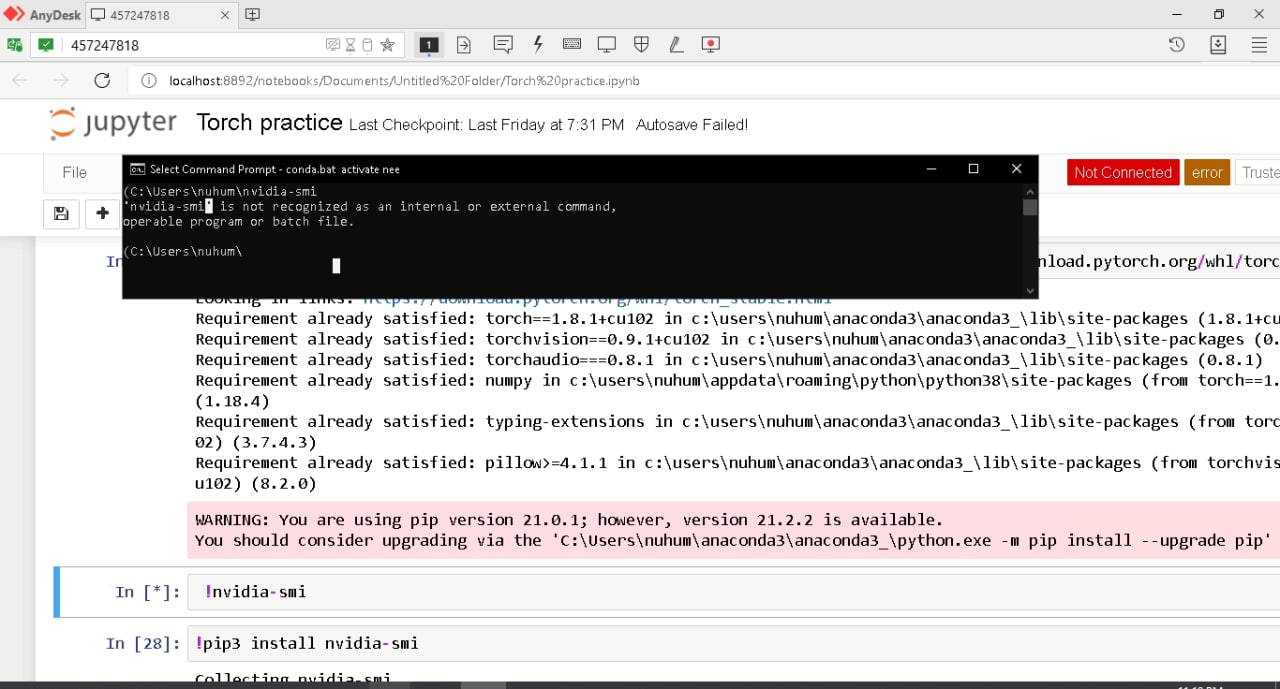Image resolution: width=1280 pixels, height=689 pixels.
Task: Click the In [28]: cell prompt
Action: [x=143, y=643]
